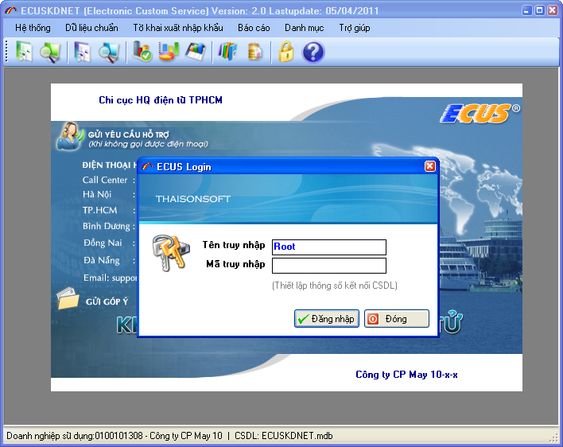
Task: Click the green magnifier search icon
Action: click(x=50, y=52)
